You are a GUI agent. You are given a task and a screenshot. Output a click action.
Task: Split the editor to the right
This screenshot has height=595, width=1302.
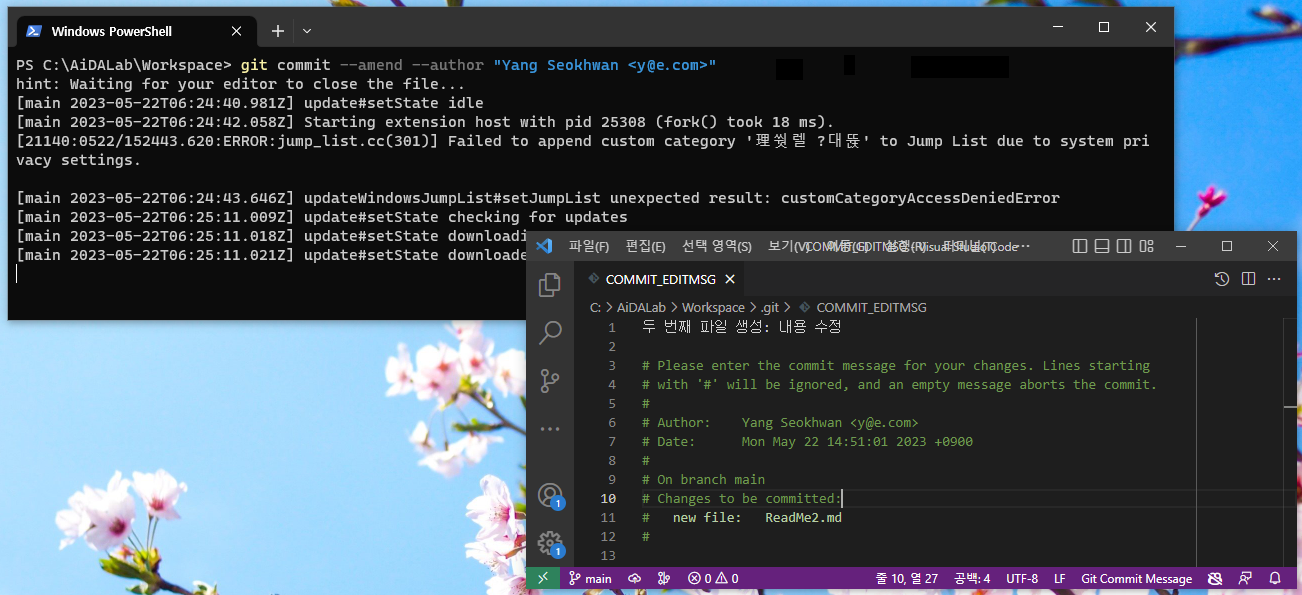point(1248,279)
